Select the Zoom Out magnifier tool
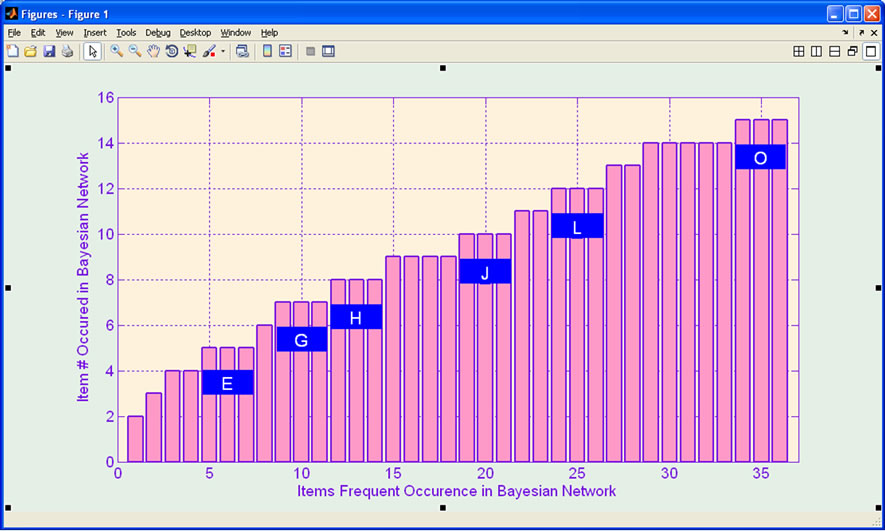The width and height of the screenshot is (885, 531). (x=135, y=51)
